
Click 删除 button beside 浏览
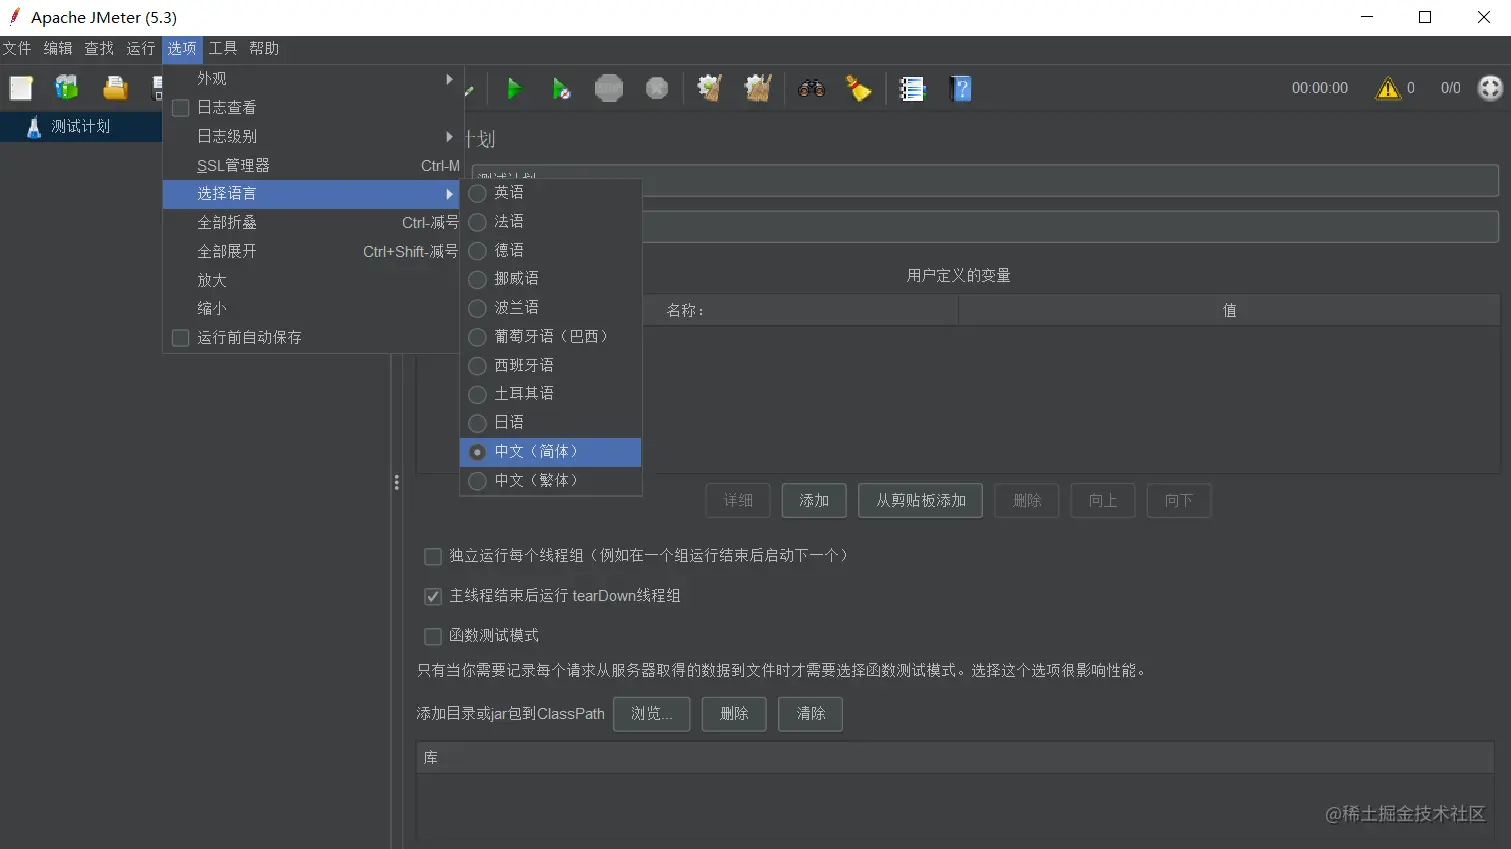pos(734,714)
